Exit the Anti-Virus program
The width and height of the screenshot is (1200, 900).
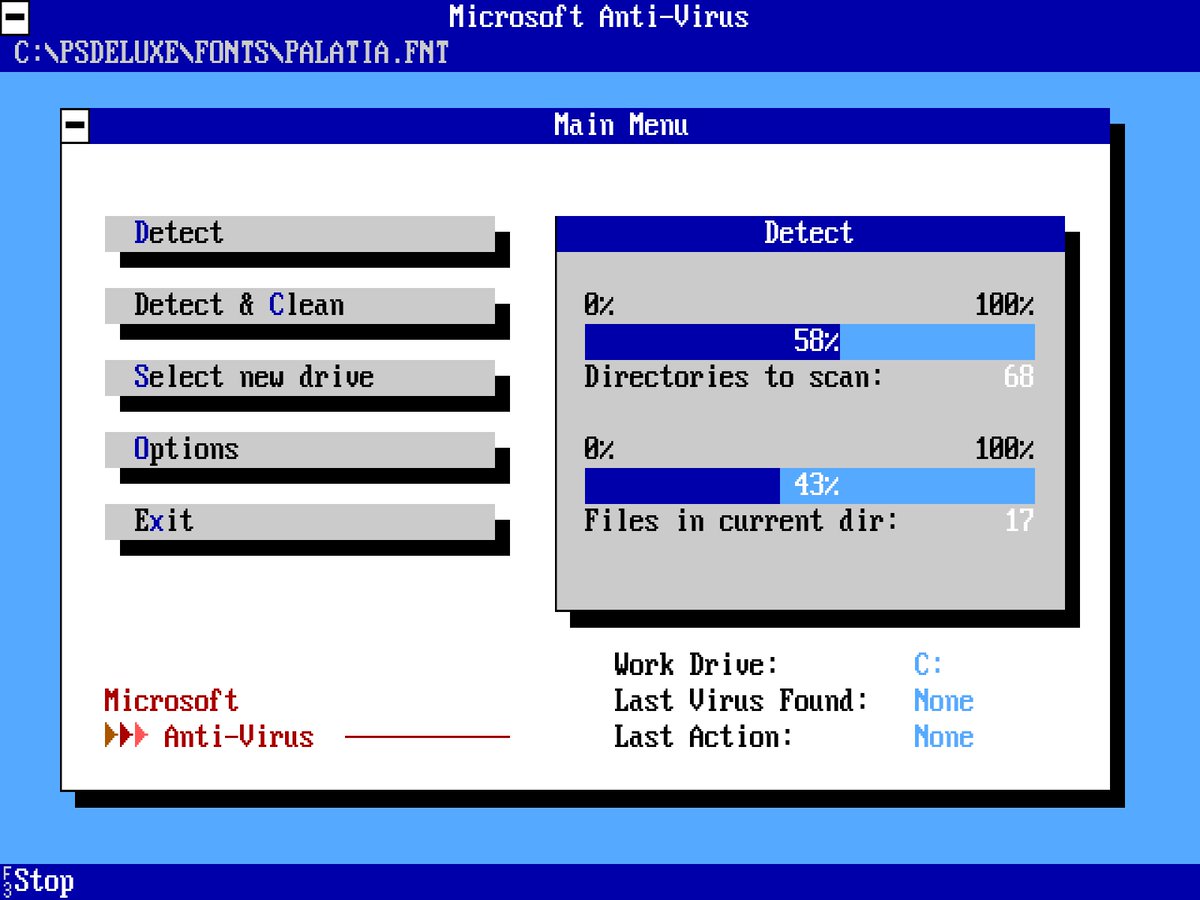(x=300, y=521)
